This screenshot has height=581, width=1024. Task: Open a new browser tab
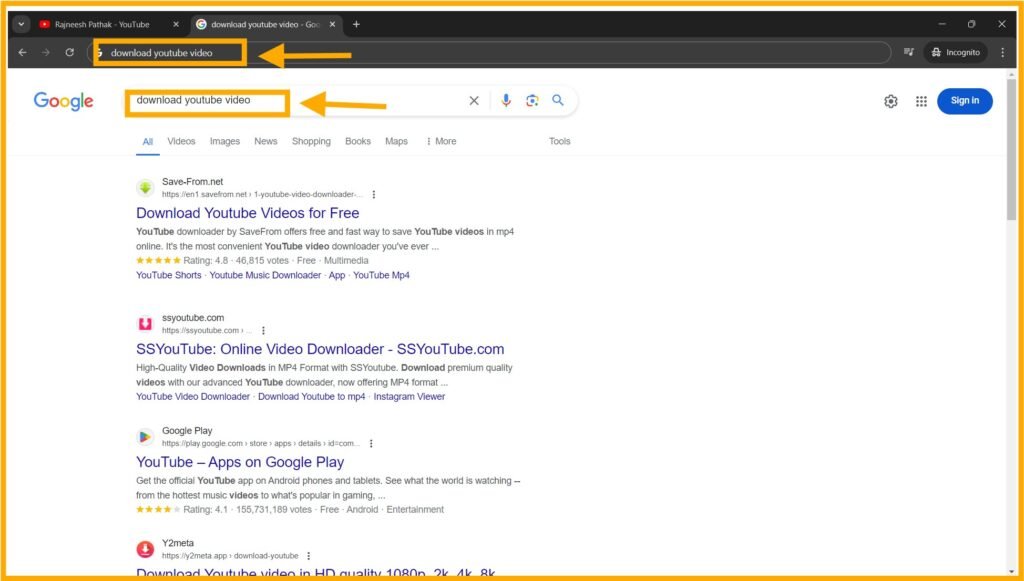coord(356,24)
